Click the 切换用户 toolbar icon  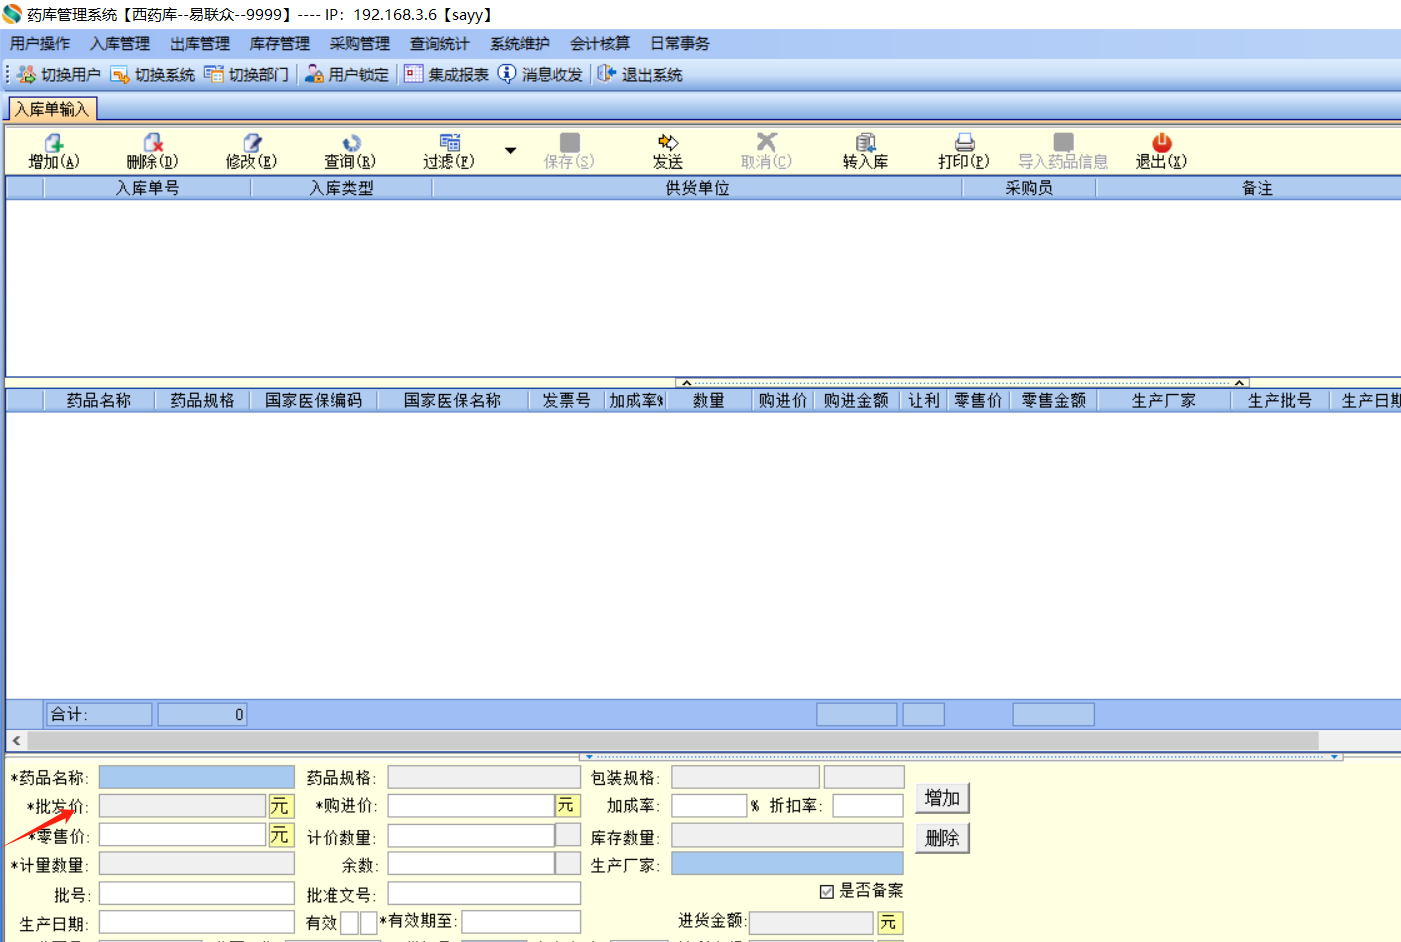[26, 75]
